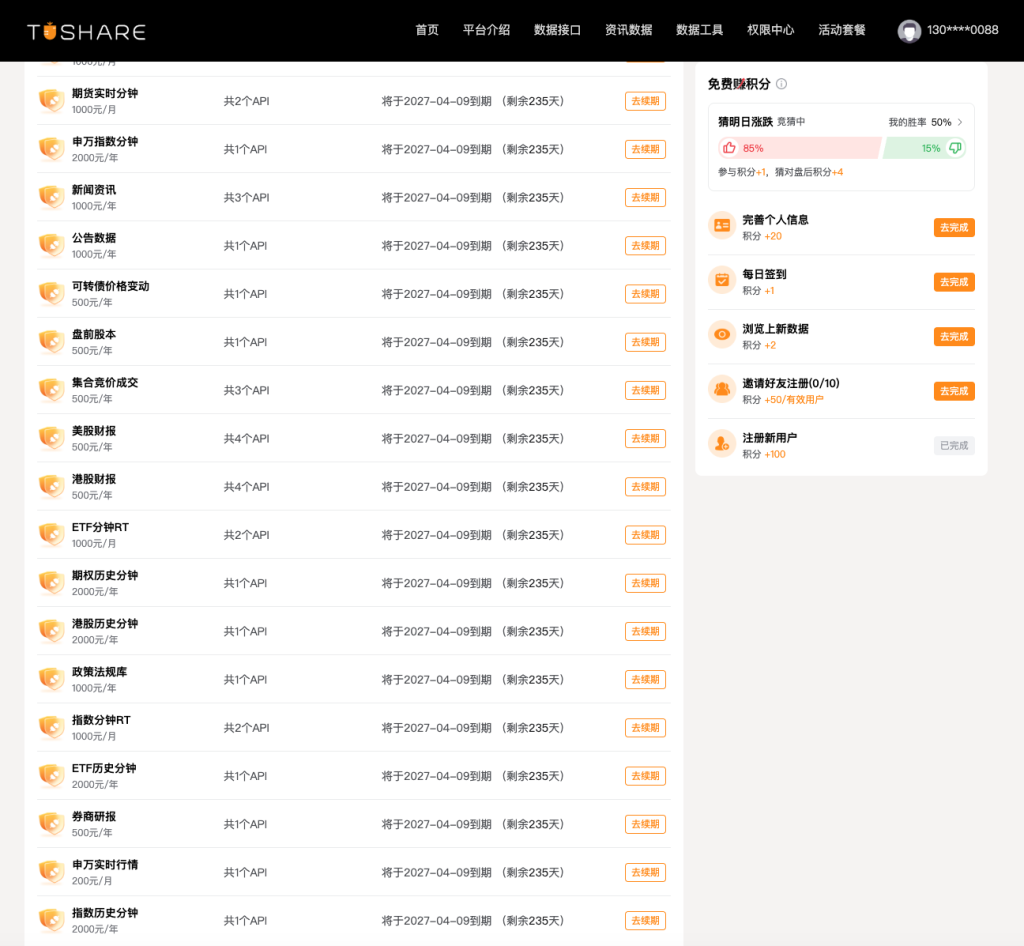The image size is (1024, 946).
Task: Click the 美股财报 shield icon
Action: (51, 439)
